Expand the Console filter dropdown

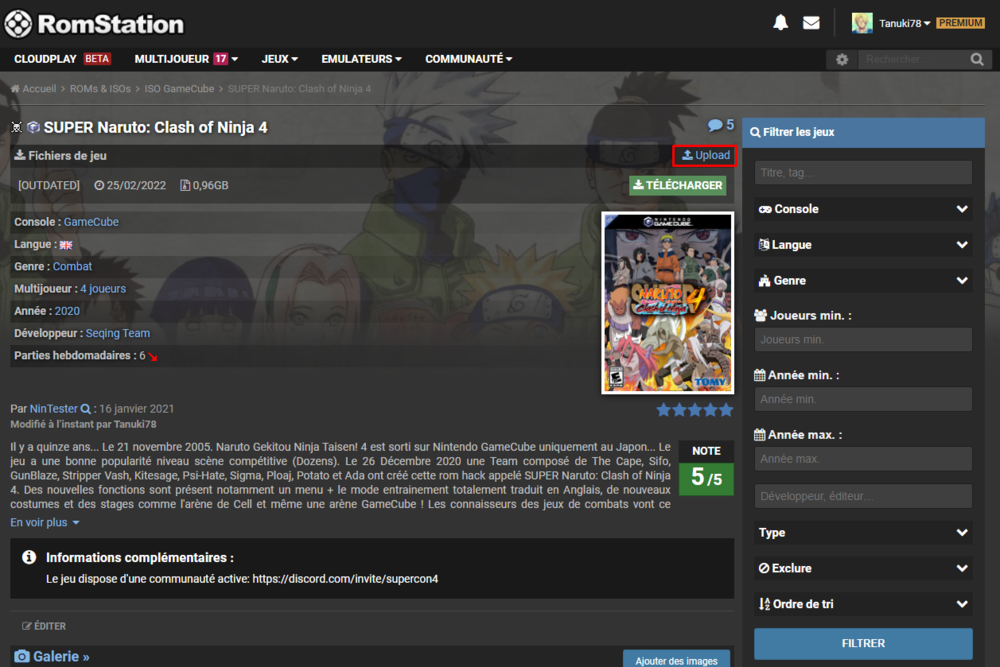863,209
